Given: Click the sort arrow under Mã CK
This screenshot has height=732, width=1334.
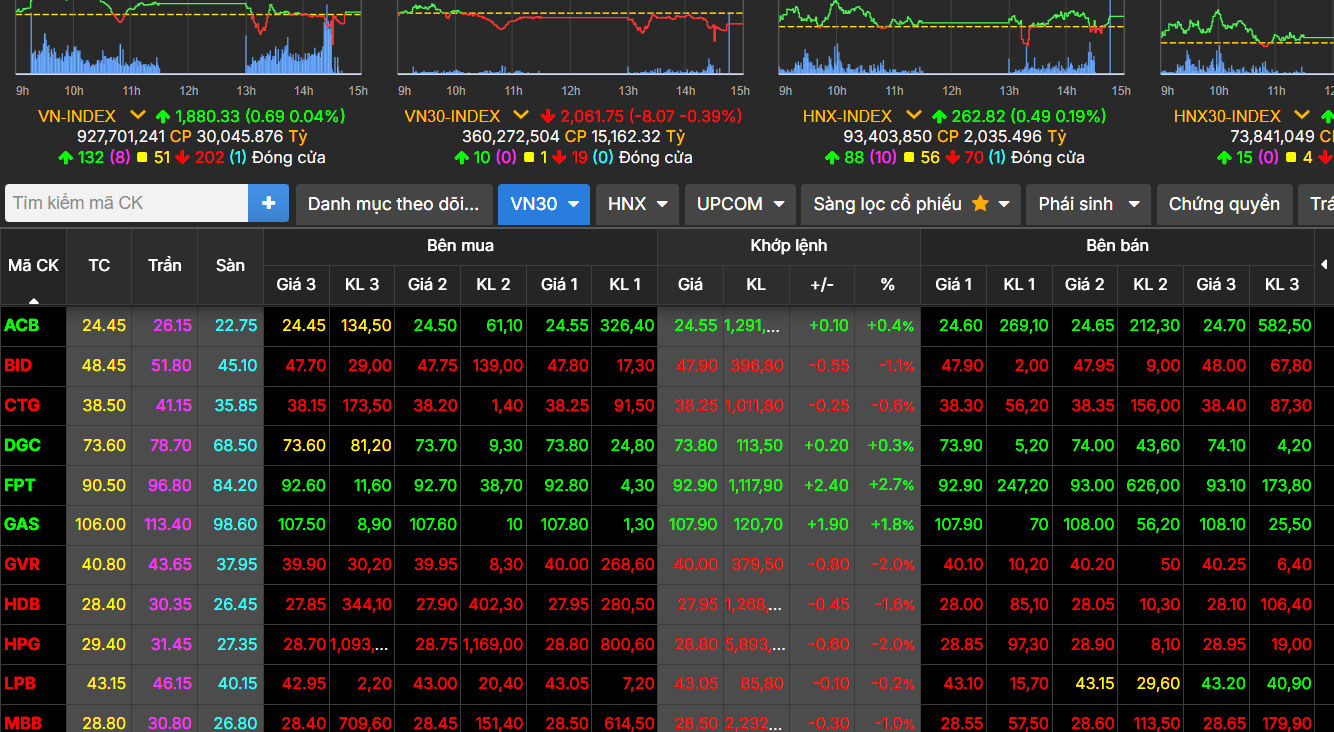Looking at the screenshot, I should 34,300.
